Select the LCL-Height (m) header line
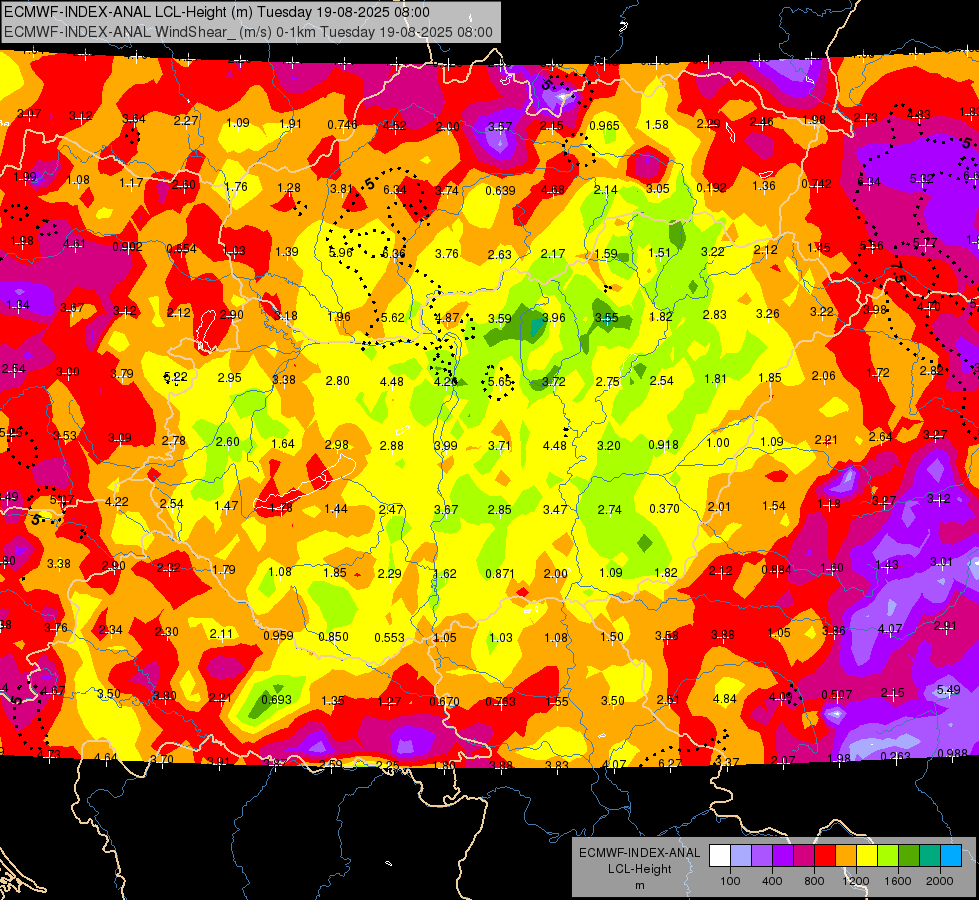Viewport: 979px width, 900px height. click(x=217, y=12)
